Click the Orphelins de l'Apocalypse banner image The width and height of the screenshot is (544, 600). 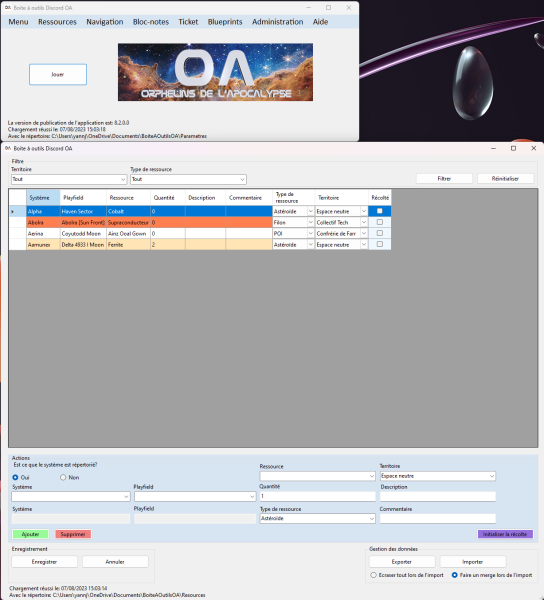[215, 72]
